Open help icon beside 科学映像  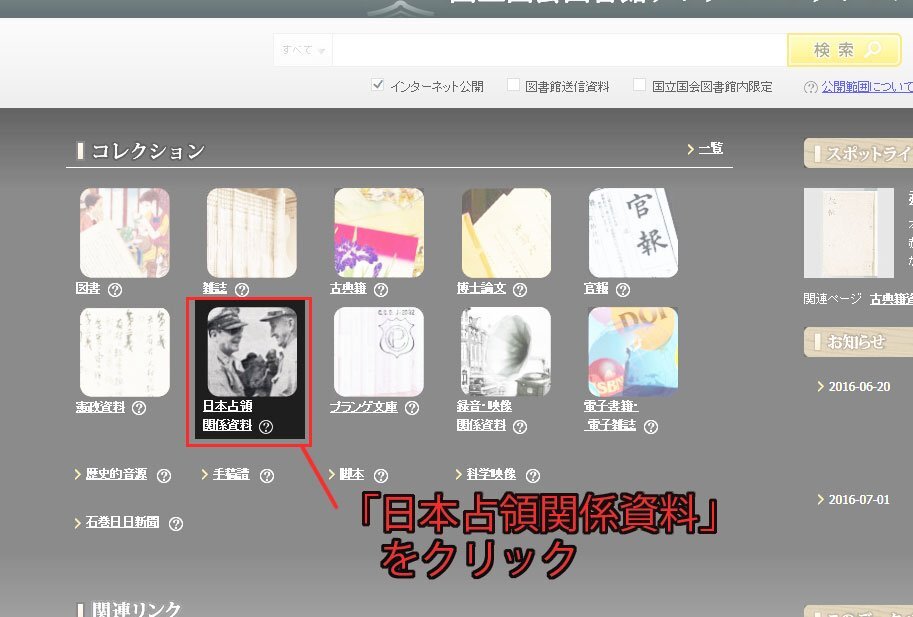click(x=533, y=476)
